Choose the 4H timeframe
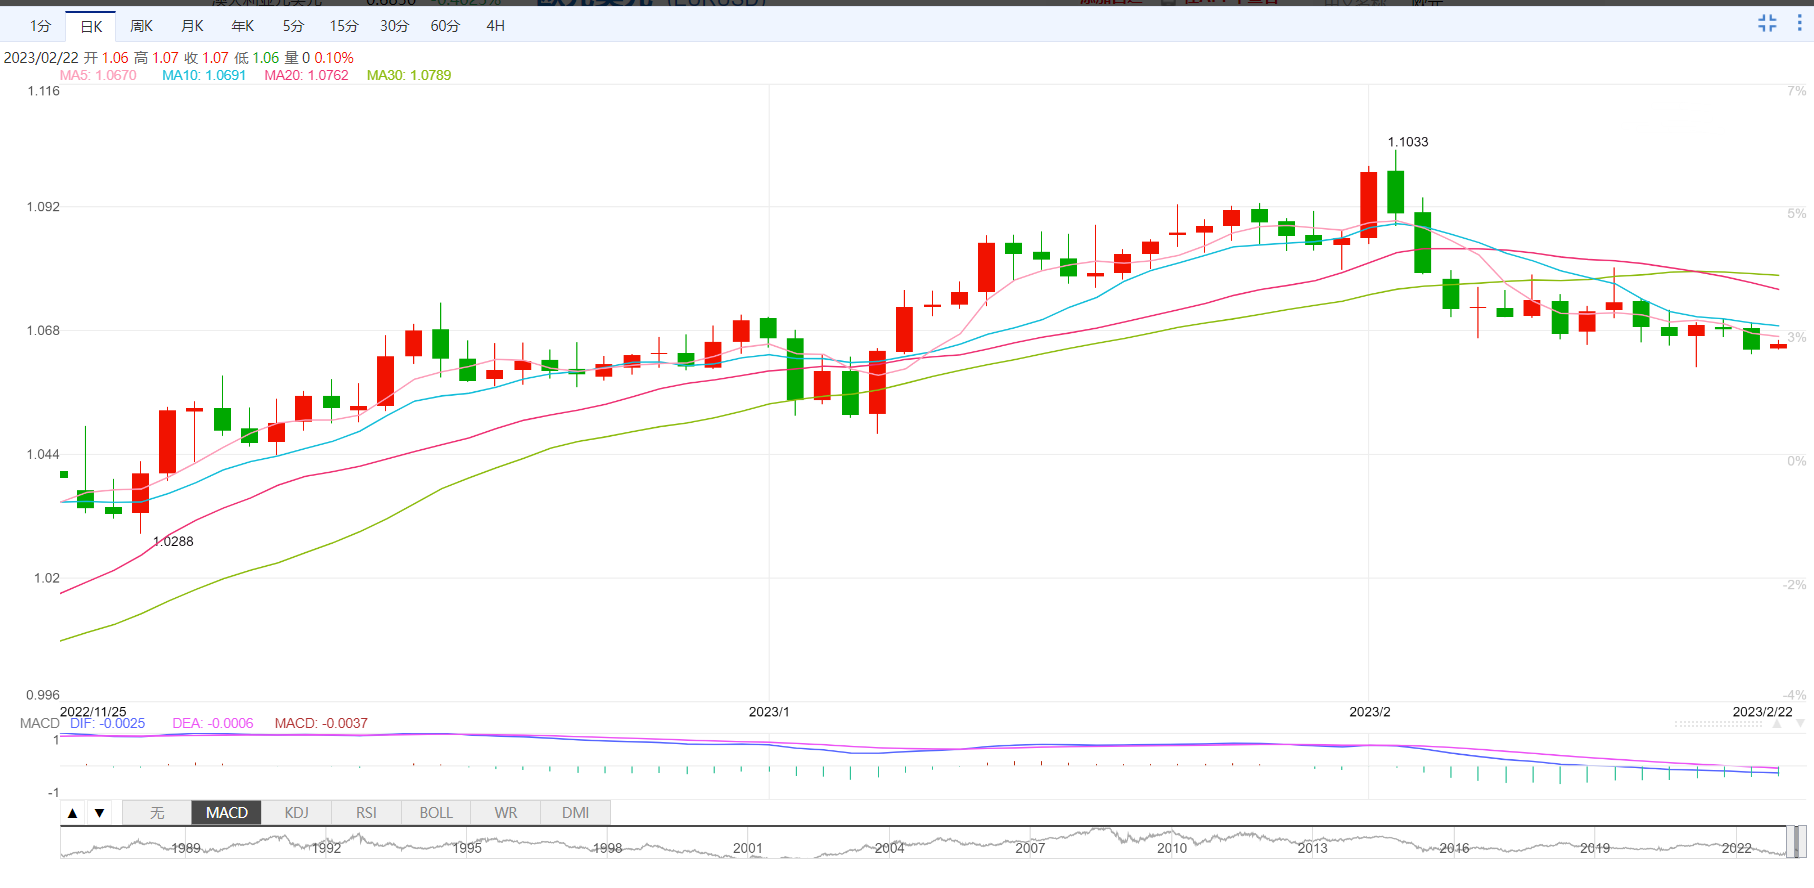 [495, 26]
